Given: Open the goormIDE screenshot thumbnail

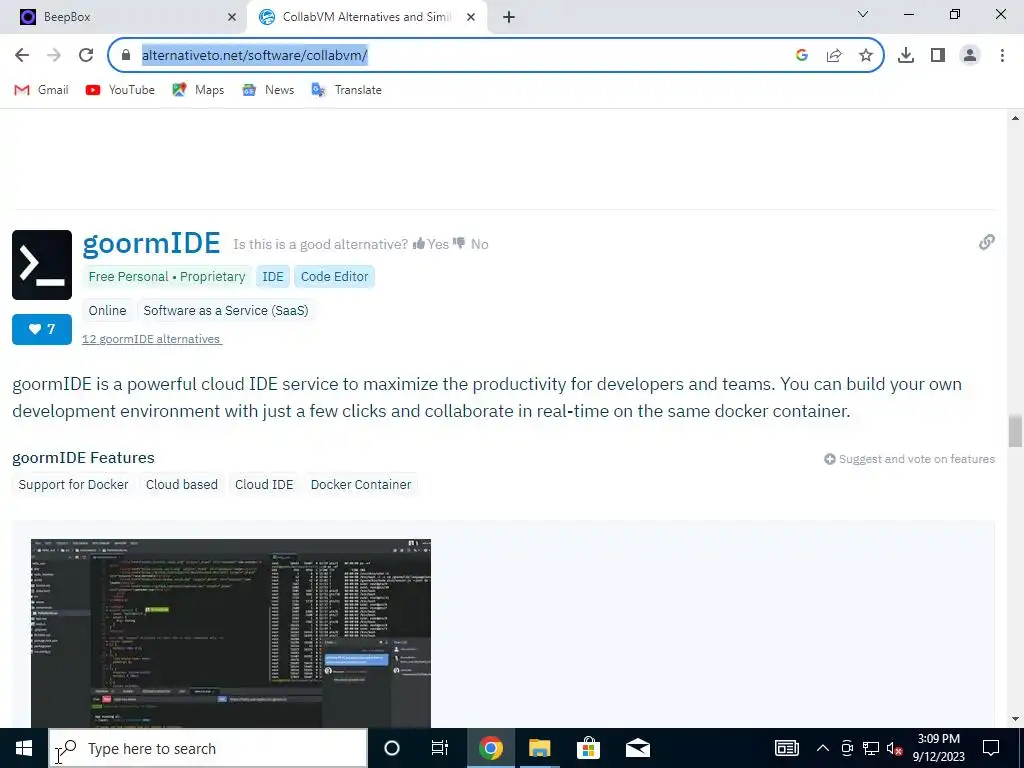Looking at the screenshot, I should coord(231,633).
